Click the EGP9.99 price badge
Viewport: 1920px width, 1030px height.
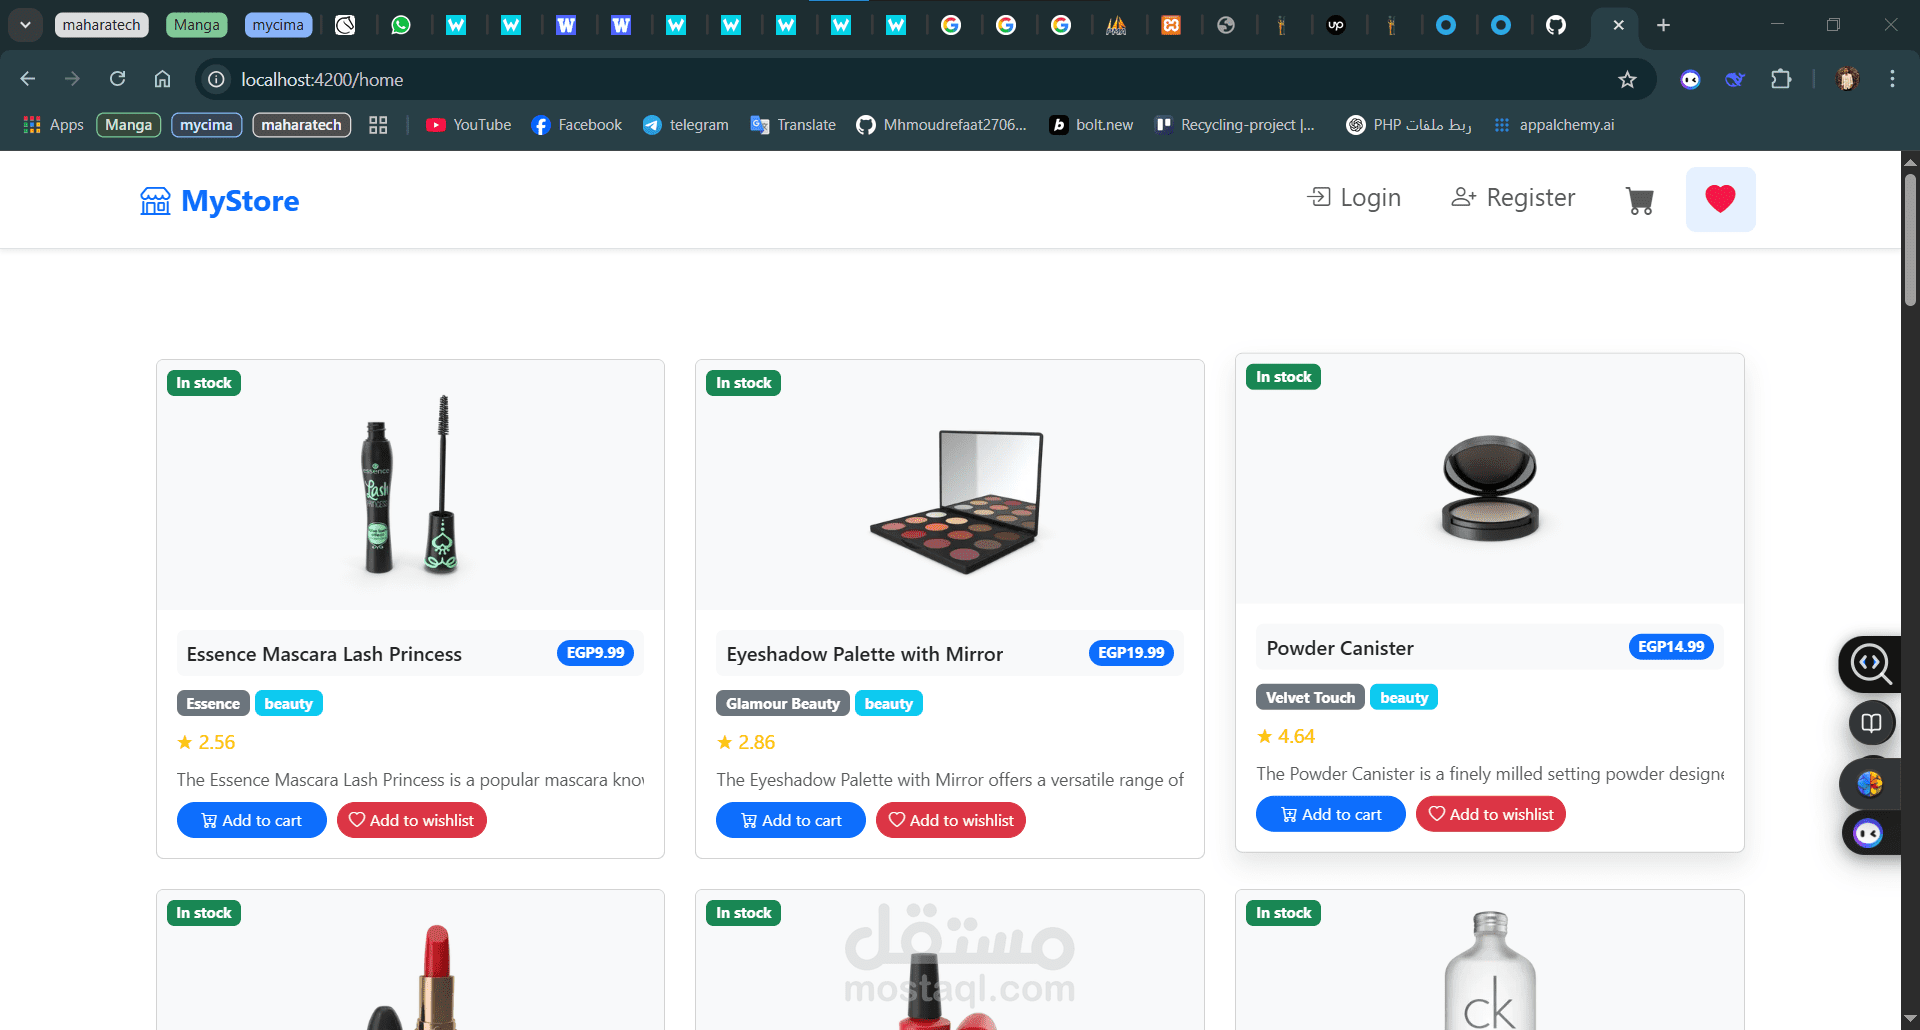click(595, 653)
